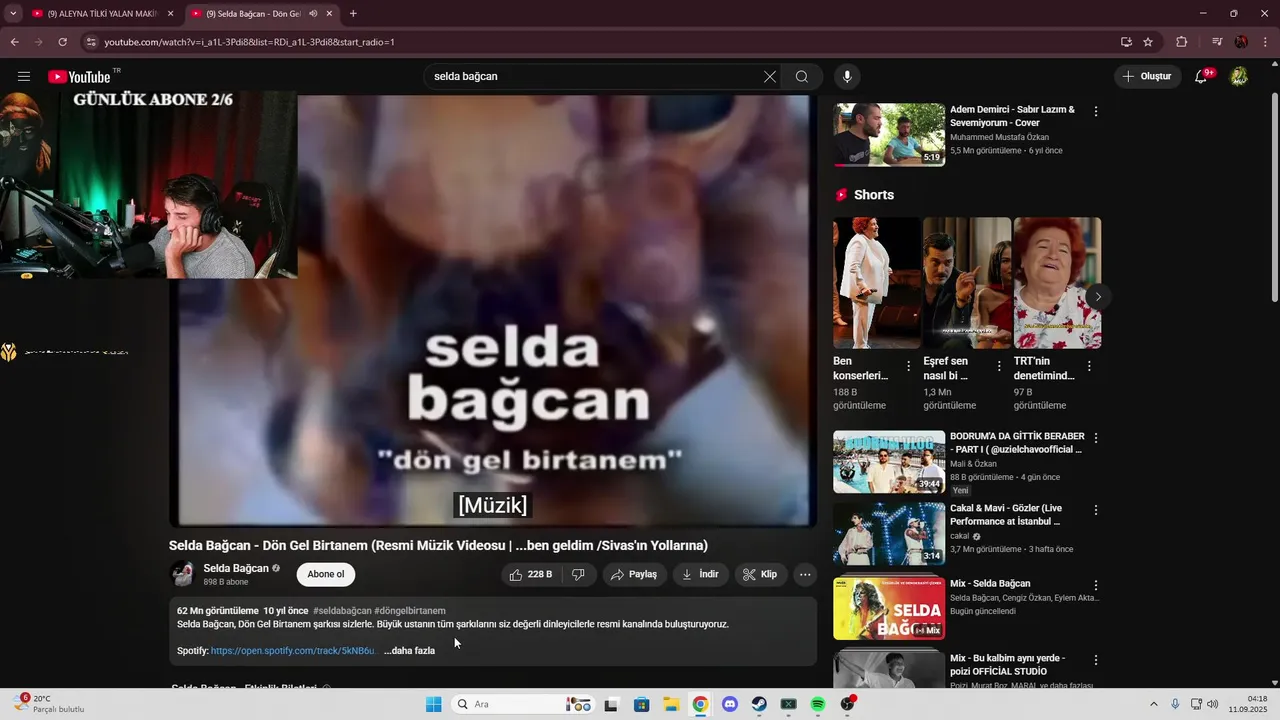Open Spotify from the taskbar

(818, 704)
